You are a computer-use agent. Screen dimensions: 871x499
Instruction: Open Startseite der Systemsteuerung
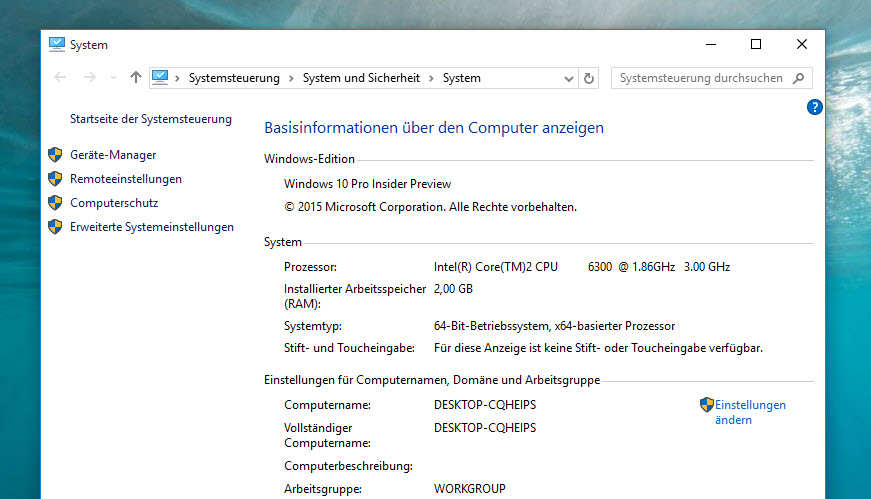(151, 119)
